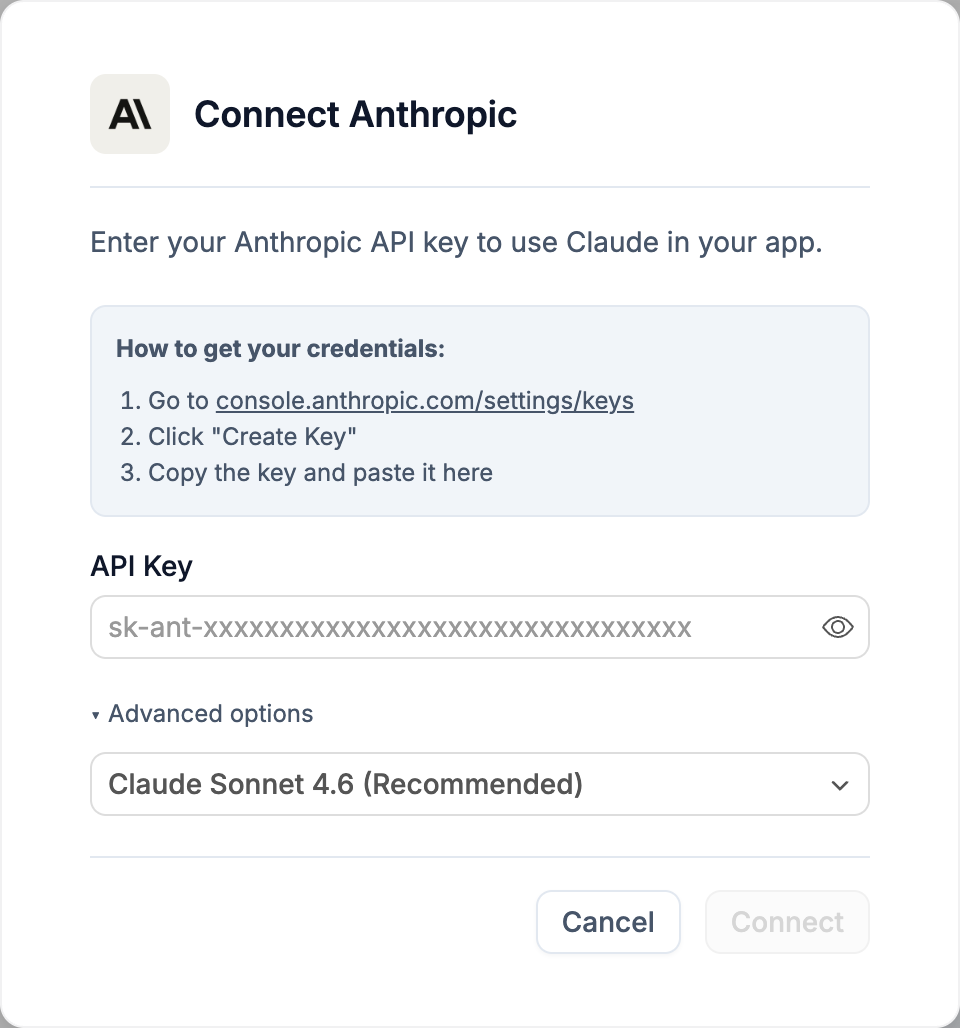This screenshot has width=960, height=1028.
Task: Click the 'Go to' text in step one
Action: (x=178, y=401)
